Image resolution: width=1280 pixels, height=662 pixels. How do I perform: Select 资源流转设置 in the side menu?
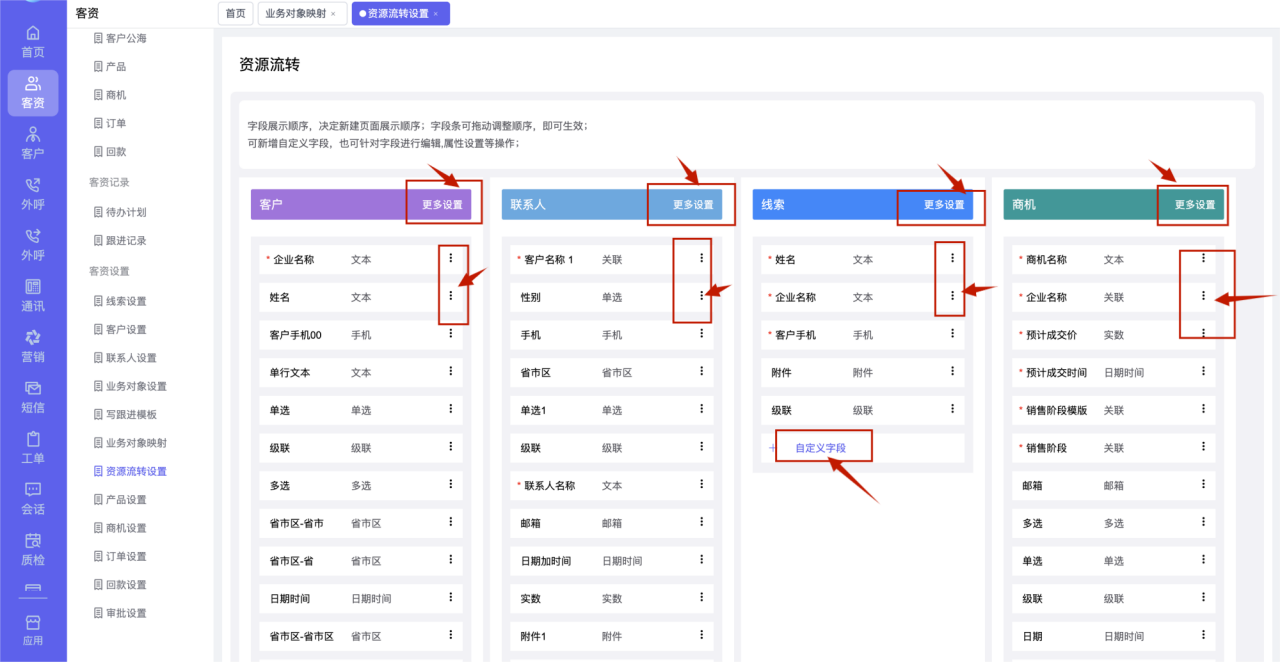pyautogui.click(x=130, y=471)
